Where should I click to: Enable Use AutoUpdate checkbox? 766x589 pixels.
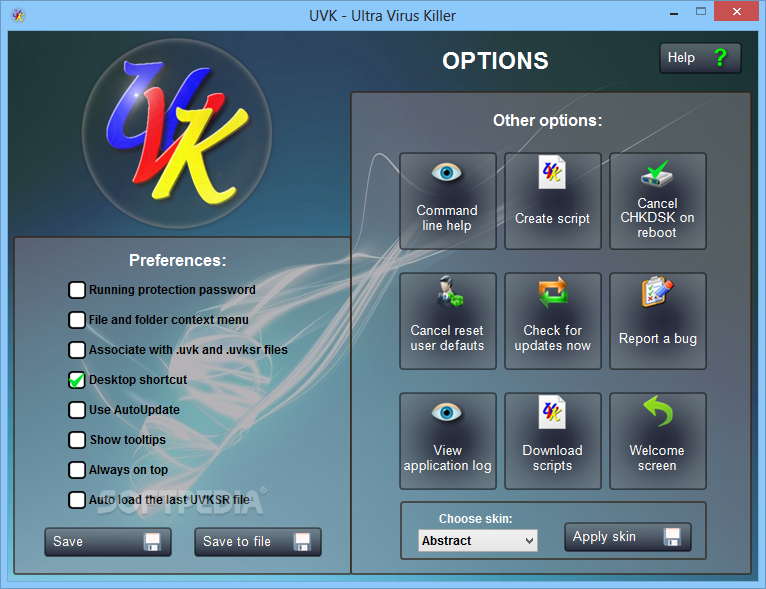click(77, 410)
